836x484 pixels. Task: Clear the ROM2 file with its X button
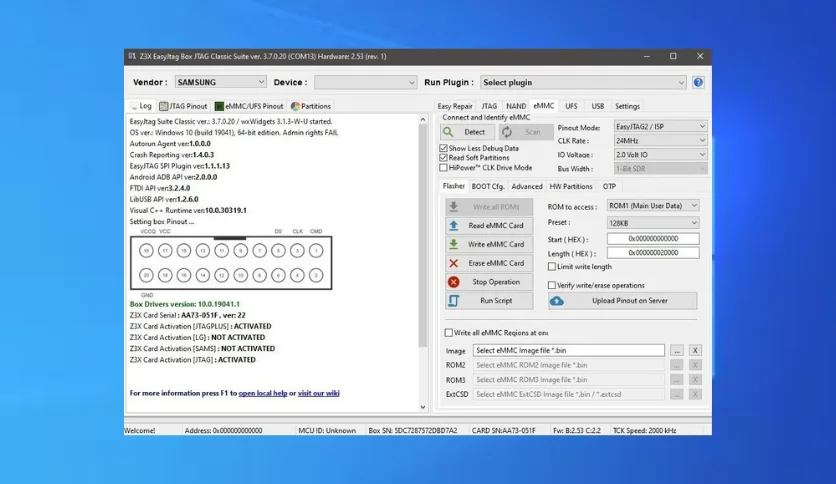click(695, 365)
